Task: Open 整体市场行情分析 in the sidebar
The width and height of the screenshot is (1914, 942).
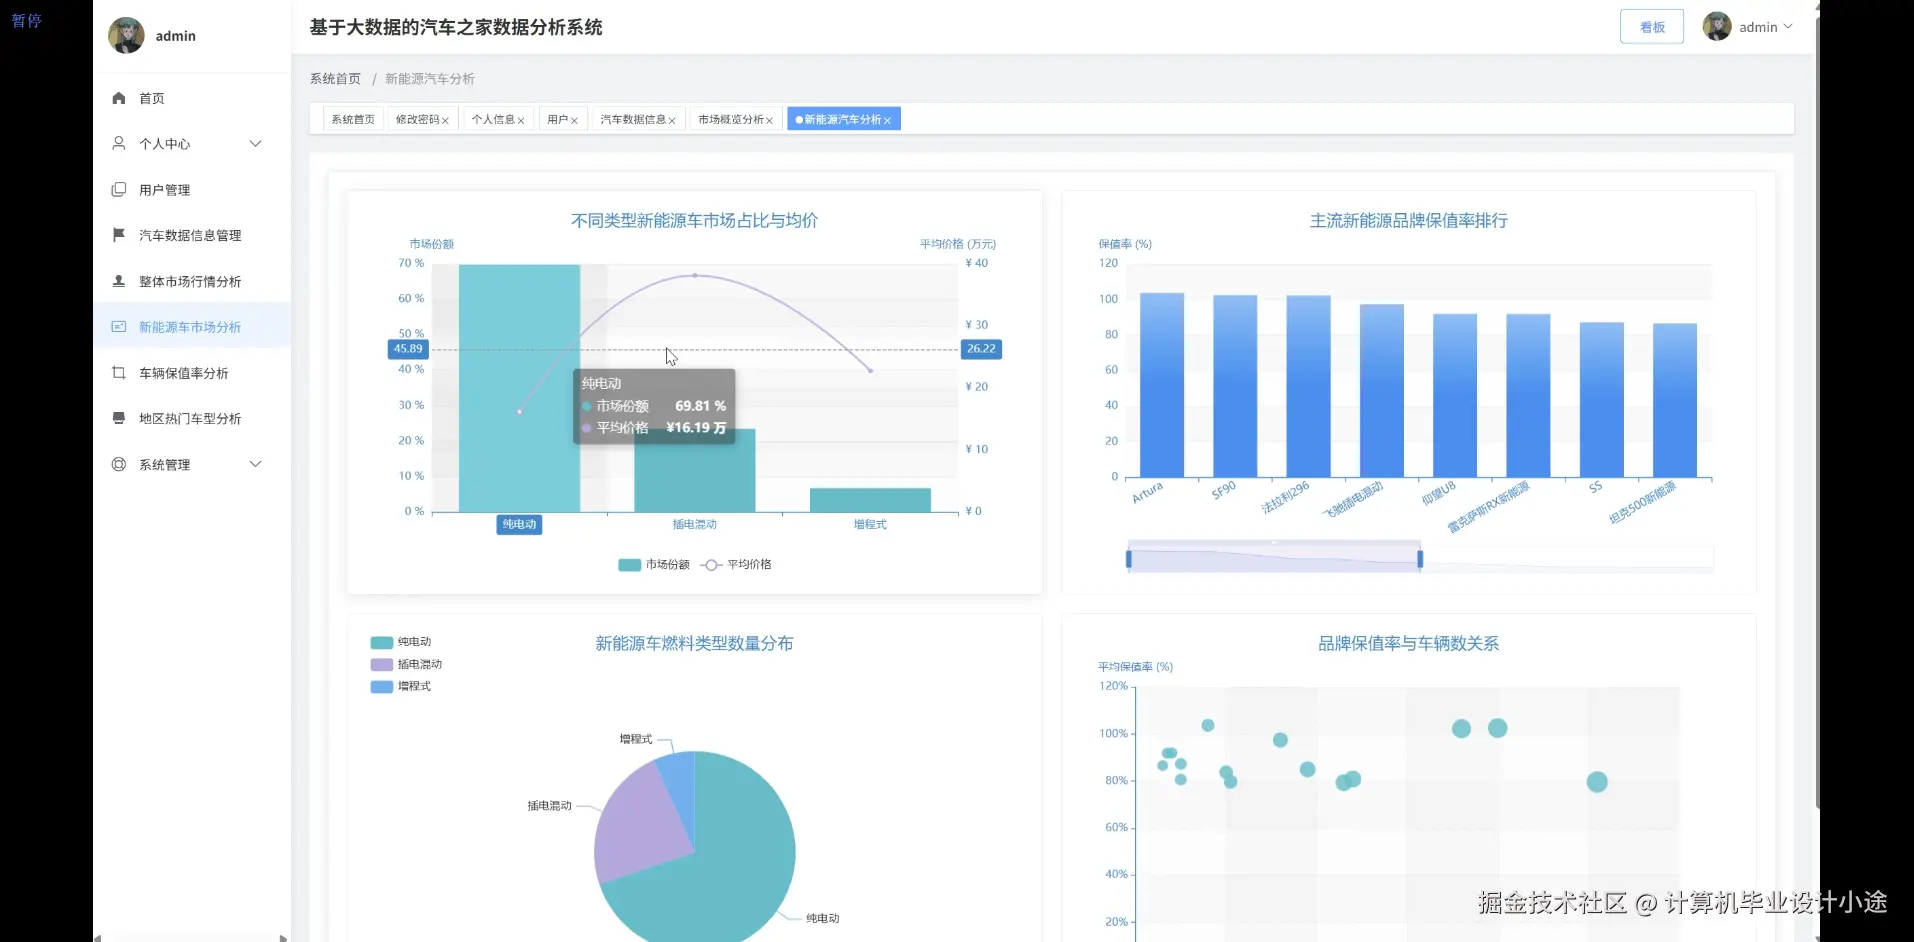Action: [192, 281]
